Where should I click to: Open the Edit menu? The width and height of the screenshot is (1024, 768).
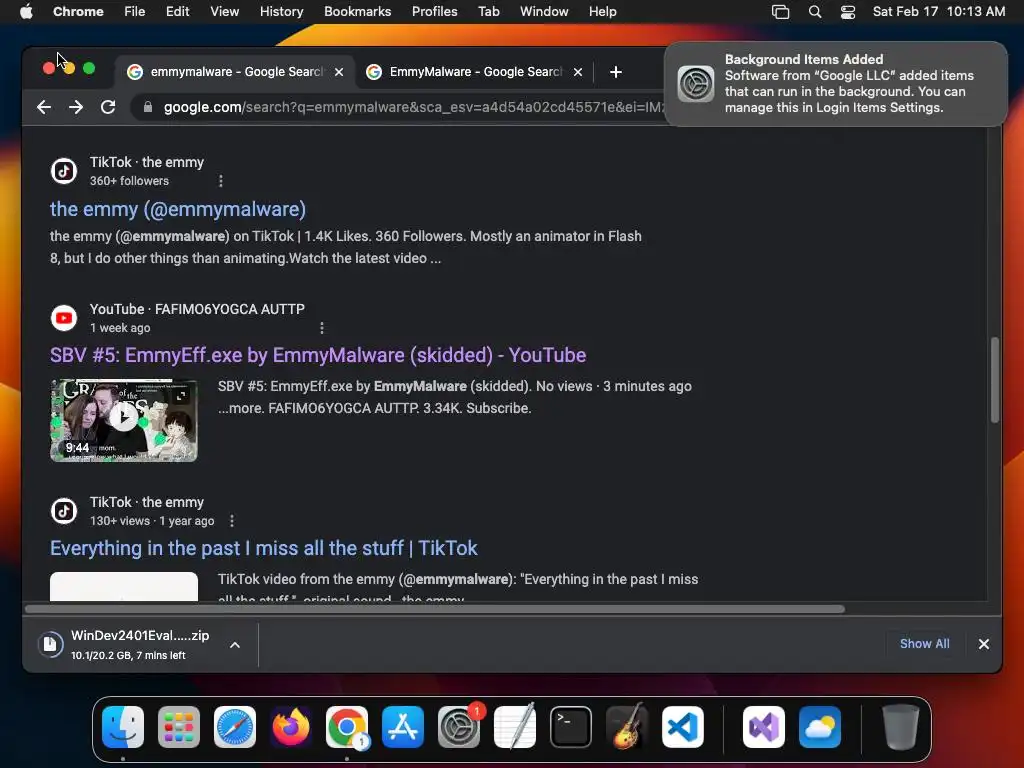177,12
